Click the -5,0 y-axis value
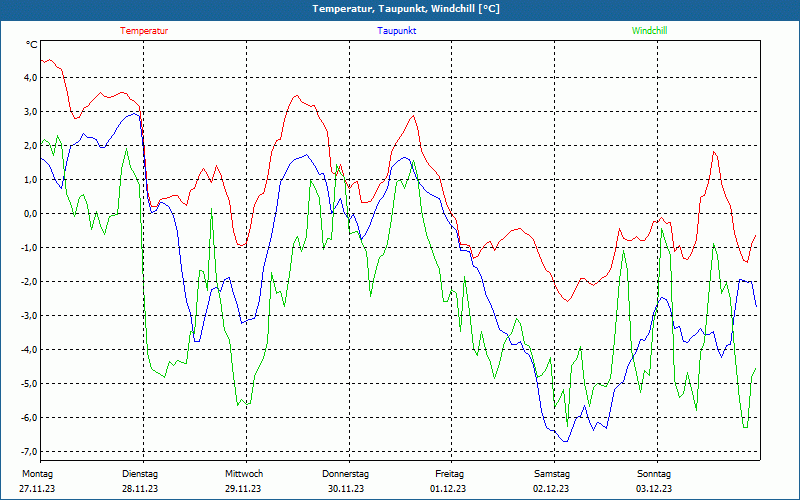Image resolution: width=800 pixels, height=500 pixels. [x=29, y=383]
